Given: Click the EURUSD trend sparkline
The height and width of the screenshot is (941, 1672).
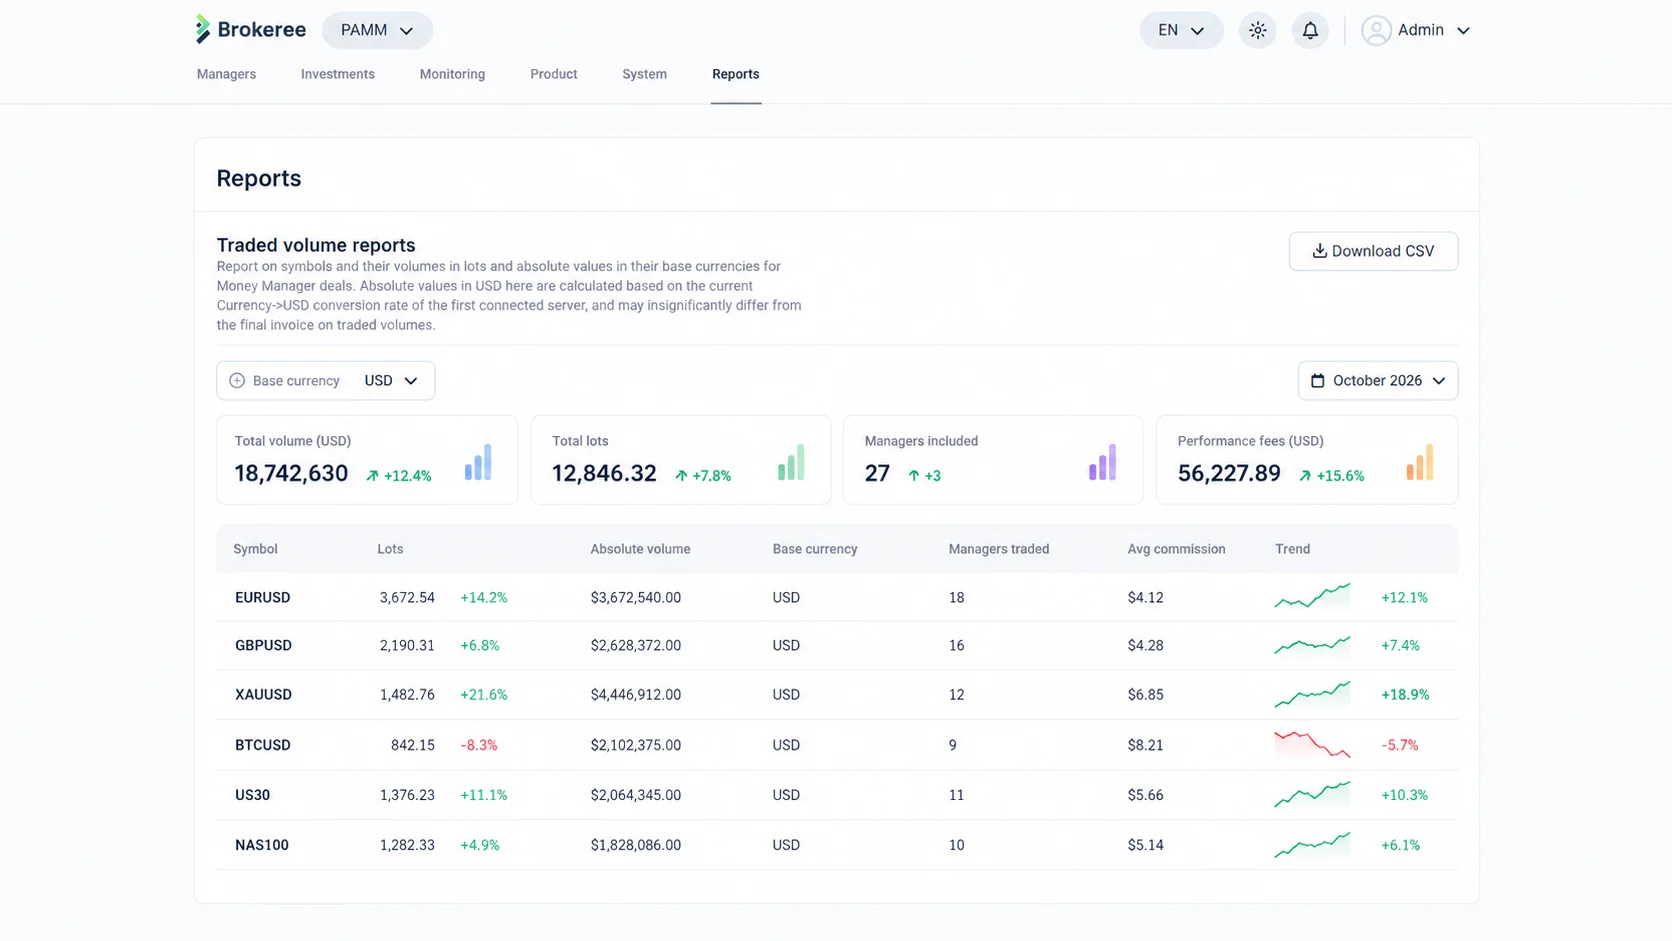Looking at the screenshot, I should tap(1312, 596).
